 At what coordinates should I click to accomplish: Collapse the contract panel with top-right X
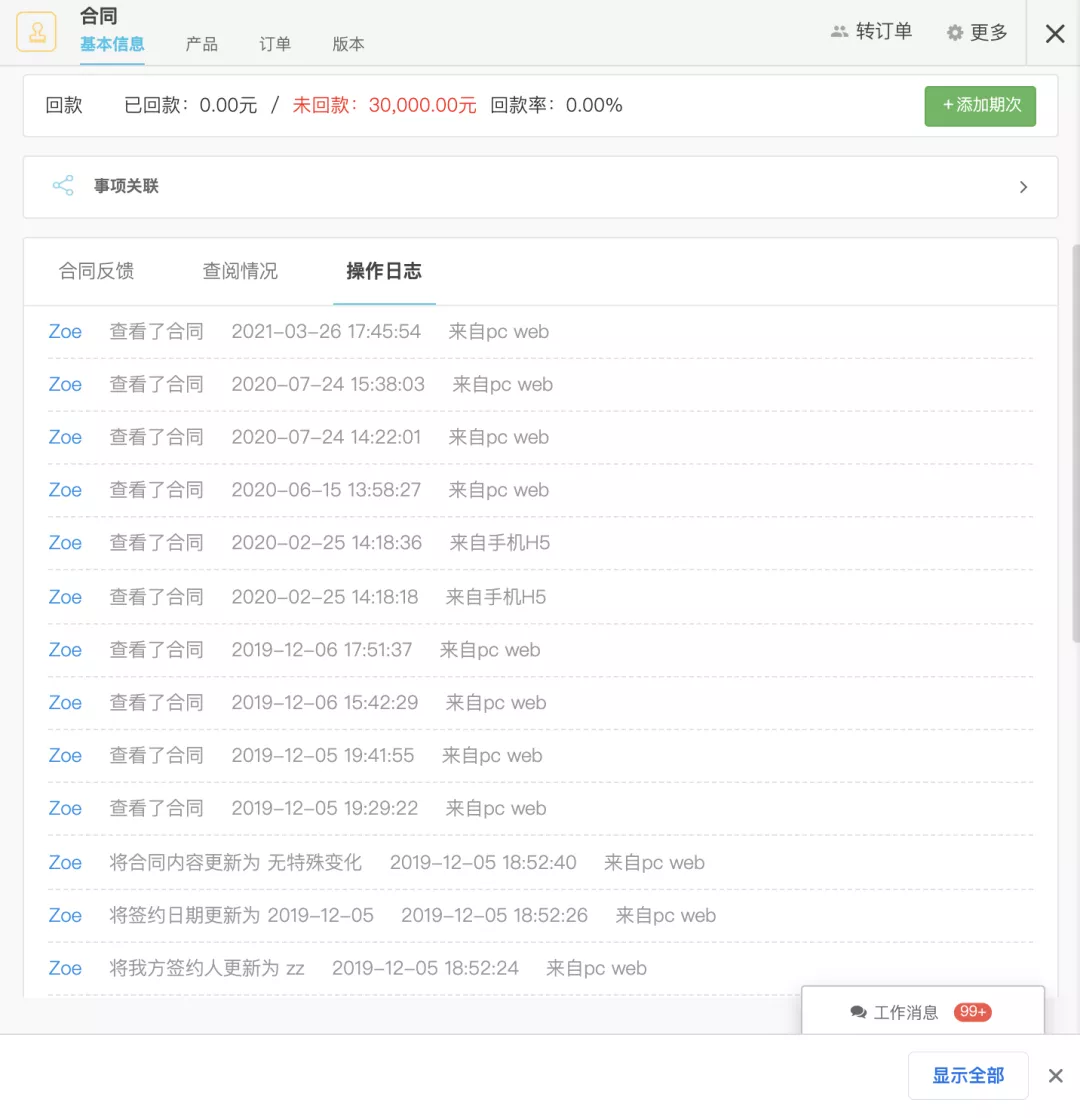[1054, 33]
